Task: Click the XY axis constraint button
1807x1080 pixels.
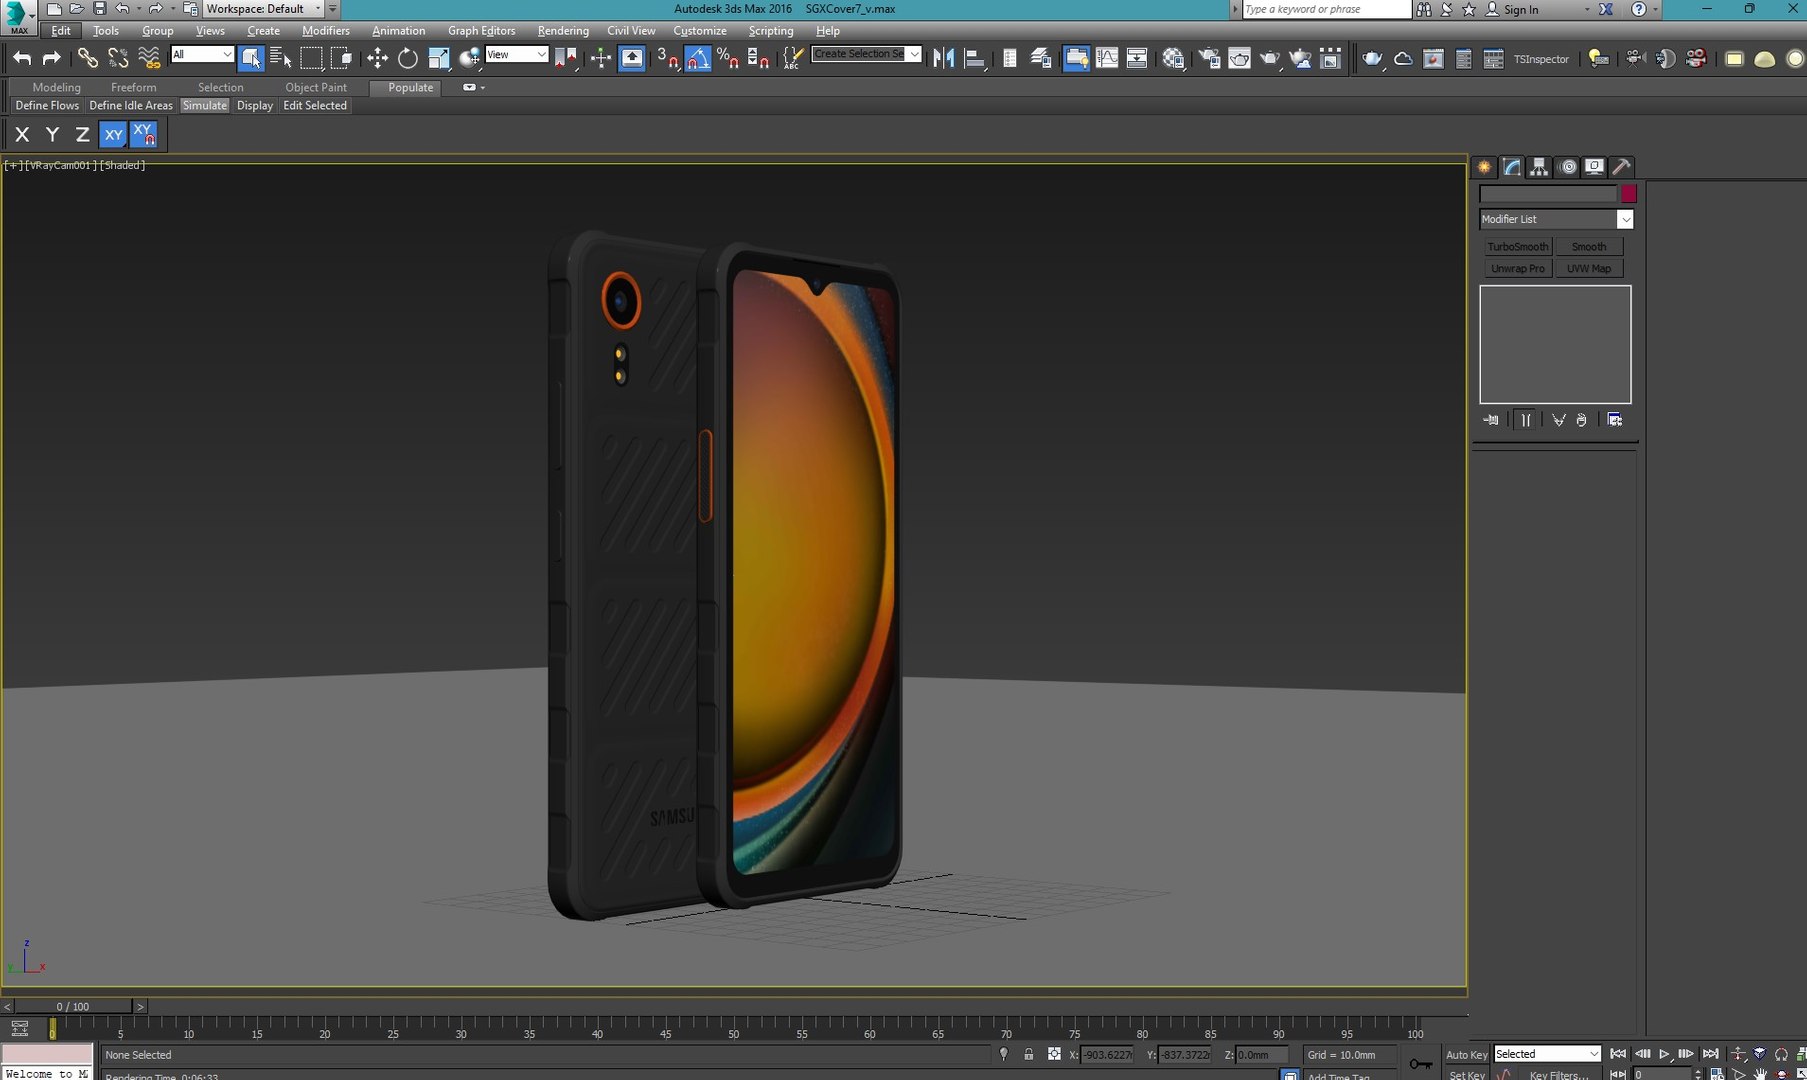Action: [x=113, y=134]
